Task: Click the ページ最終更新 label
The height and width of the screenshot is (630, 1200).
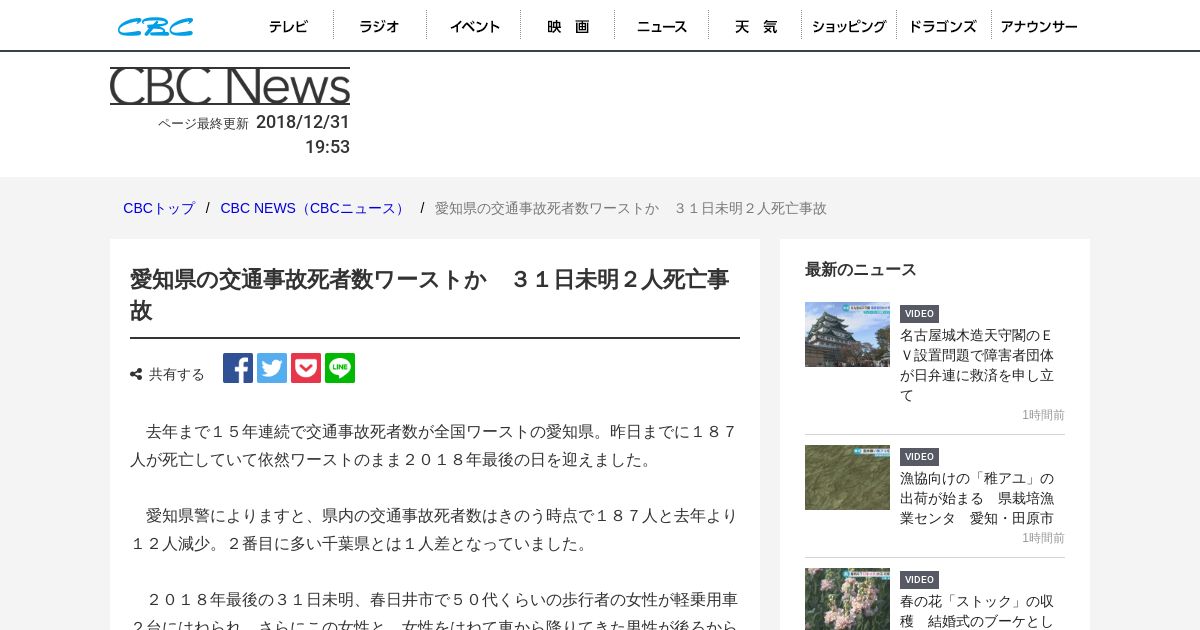Action: (x=203, y=124)
